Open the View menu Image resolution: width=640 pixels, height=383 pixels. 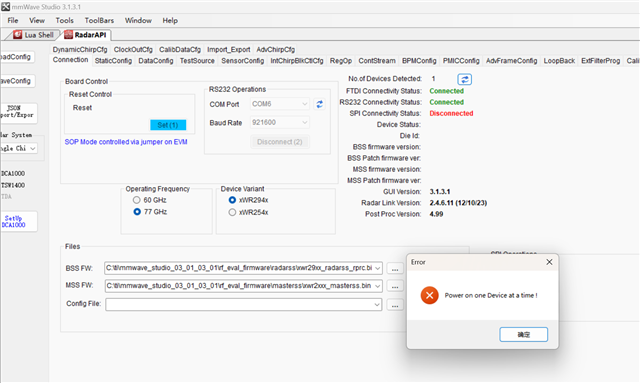37,20
